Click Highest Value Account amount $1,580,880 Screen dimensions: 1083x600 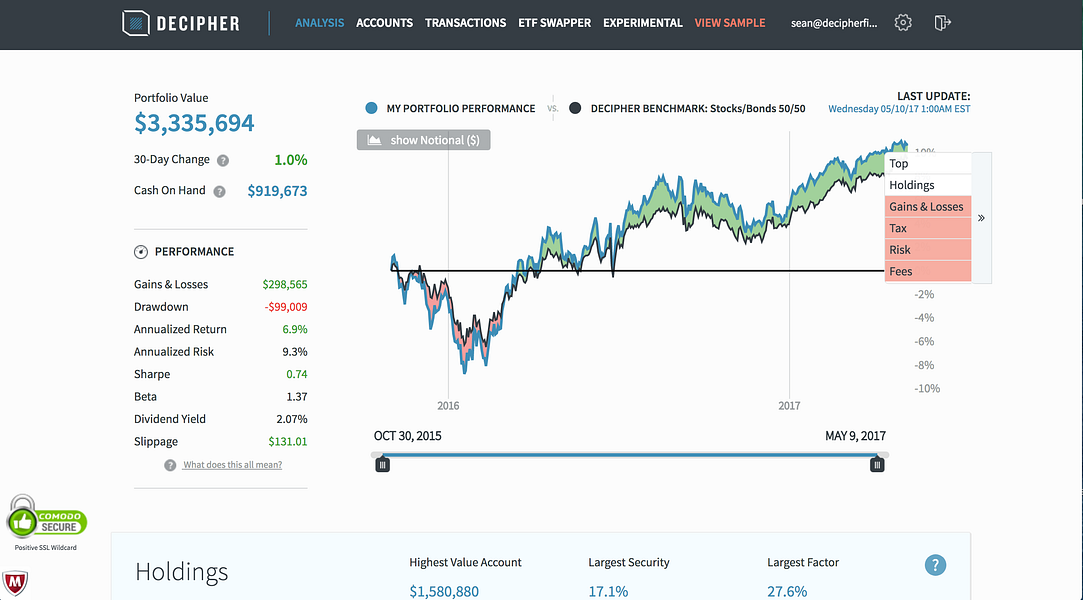(444, 592)
